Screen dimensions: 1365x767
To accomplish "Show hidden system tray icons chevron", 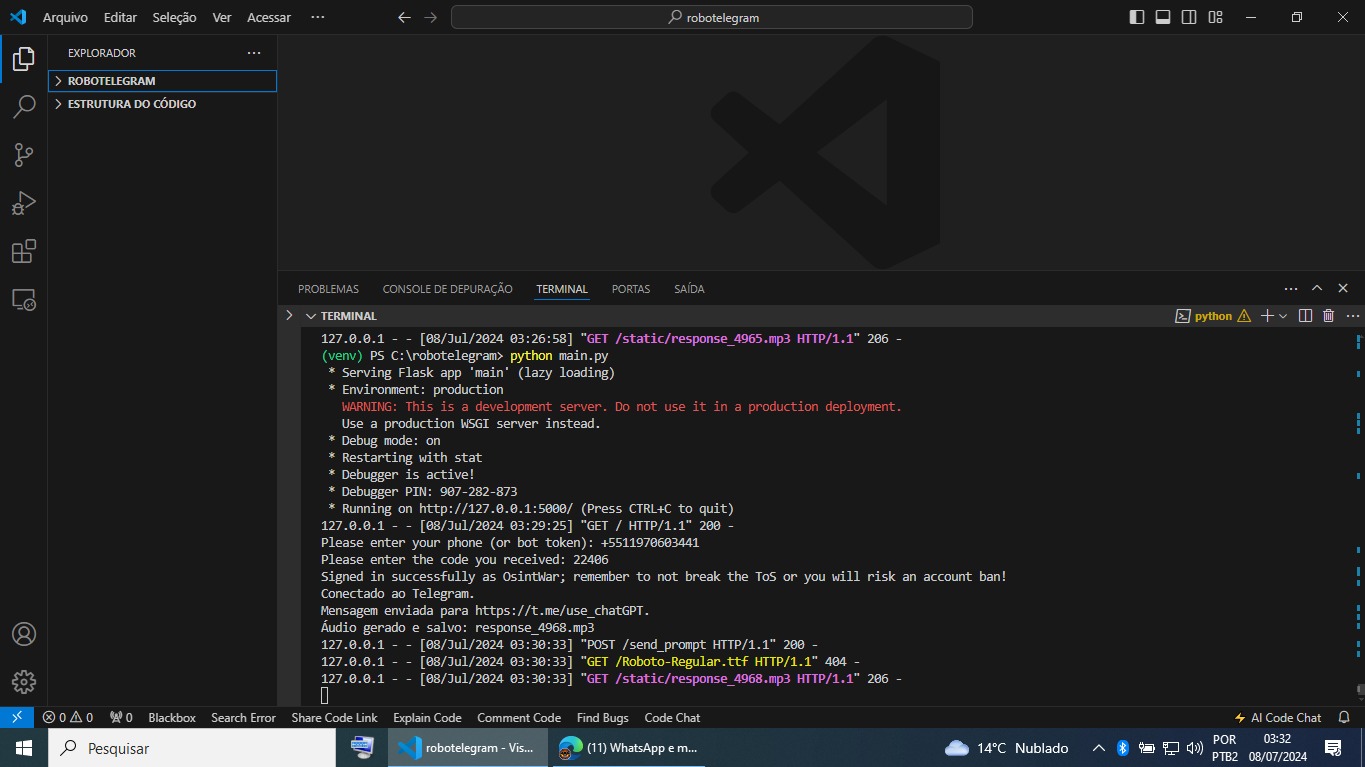I will coord(1098,747).
